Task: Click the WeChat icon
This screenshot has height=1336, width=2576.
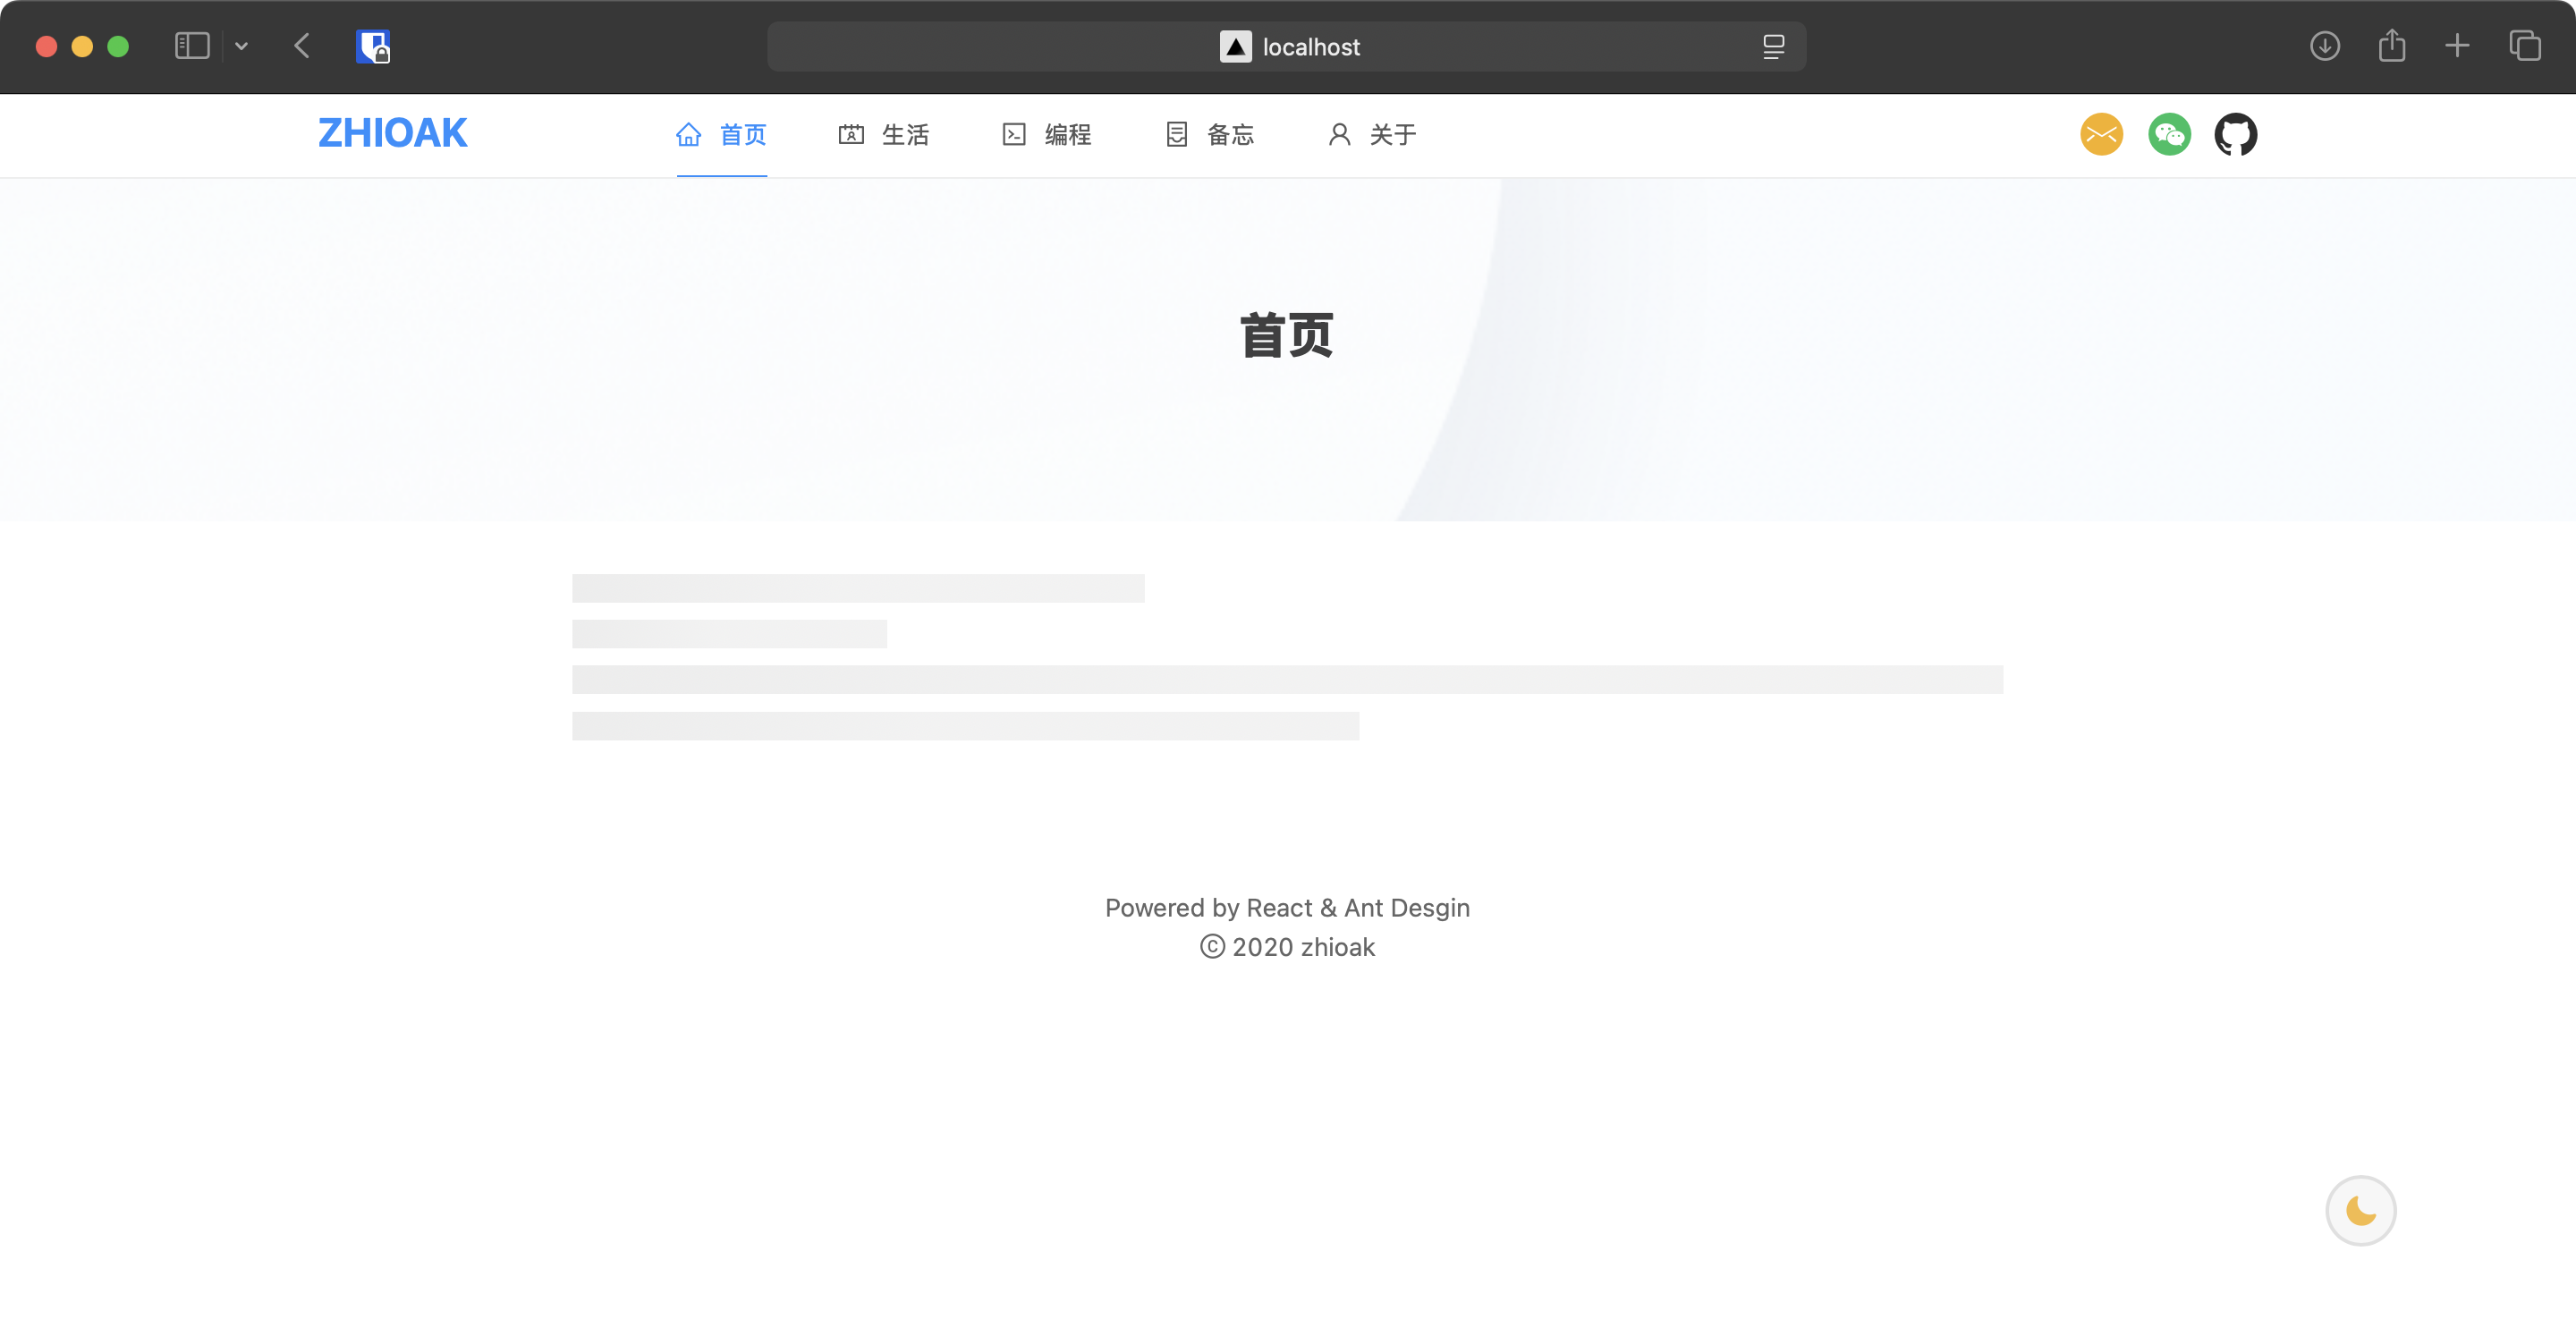Action: coord(2168,134)
